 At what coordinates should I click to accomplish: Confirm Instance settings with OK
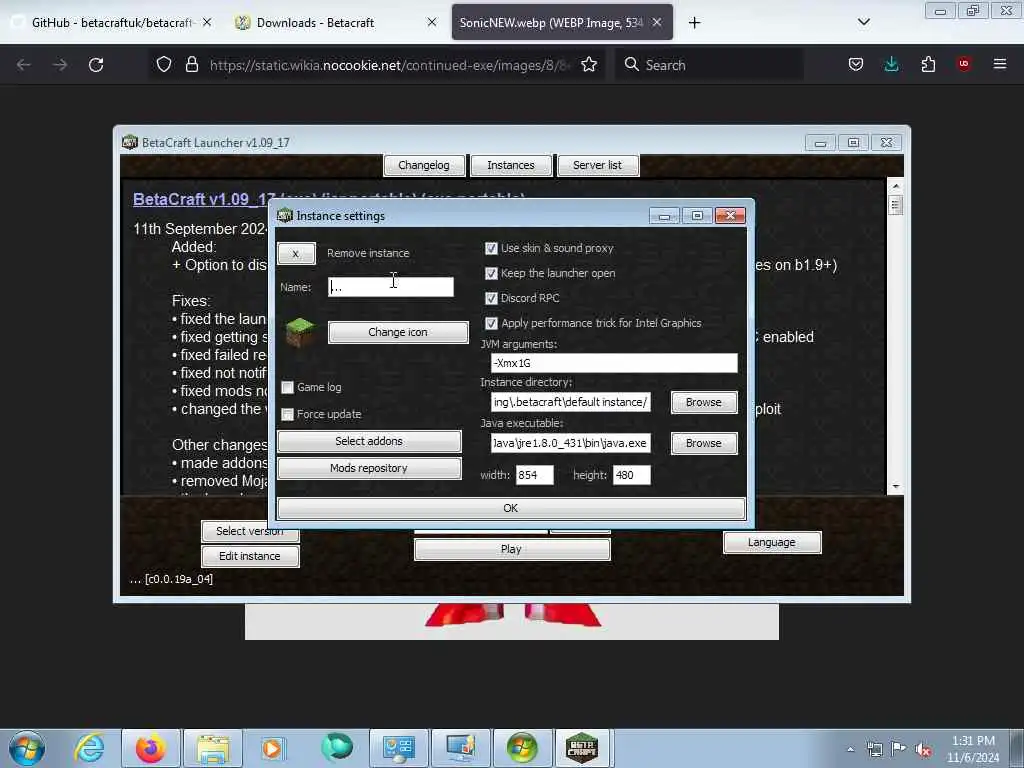[511, 508]
